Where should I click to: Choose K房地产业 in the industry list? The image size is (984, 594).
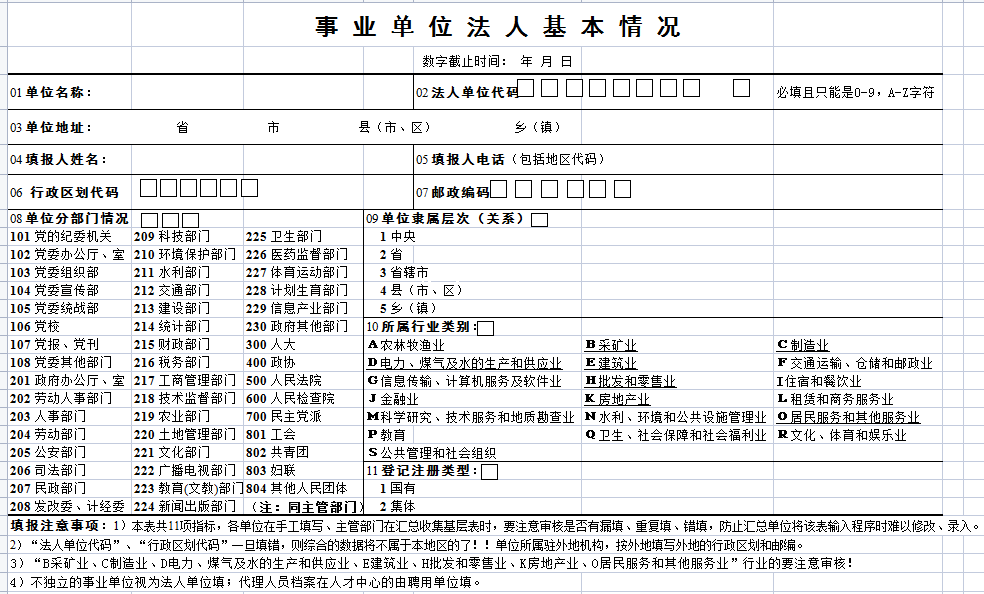pyautogui.click(x=616, y=399)
